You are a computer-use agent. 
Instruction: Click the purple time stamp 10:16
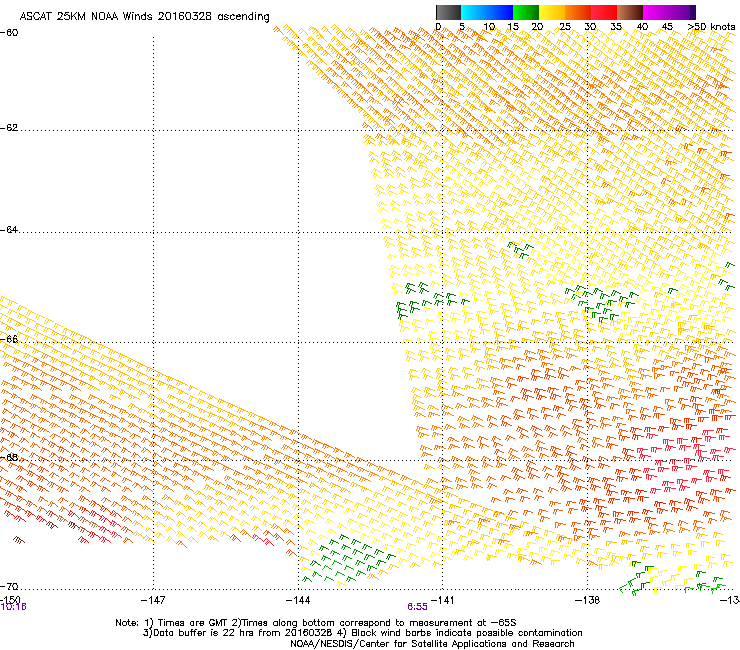(x=13, y=607)
